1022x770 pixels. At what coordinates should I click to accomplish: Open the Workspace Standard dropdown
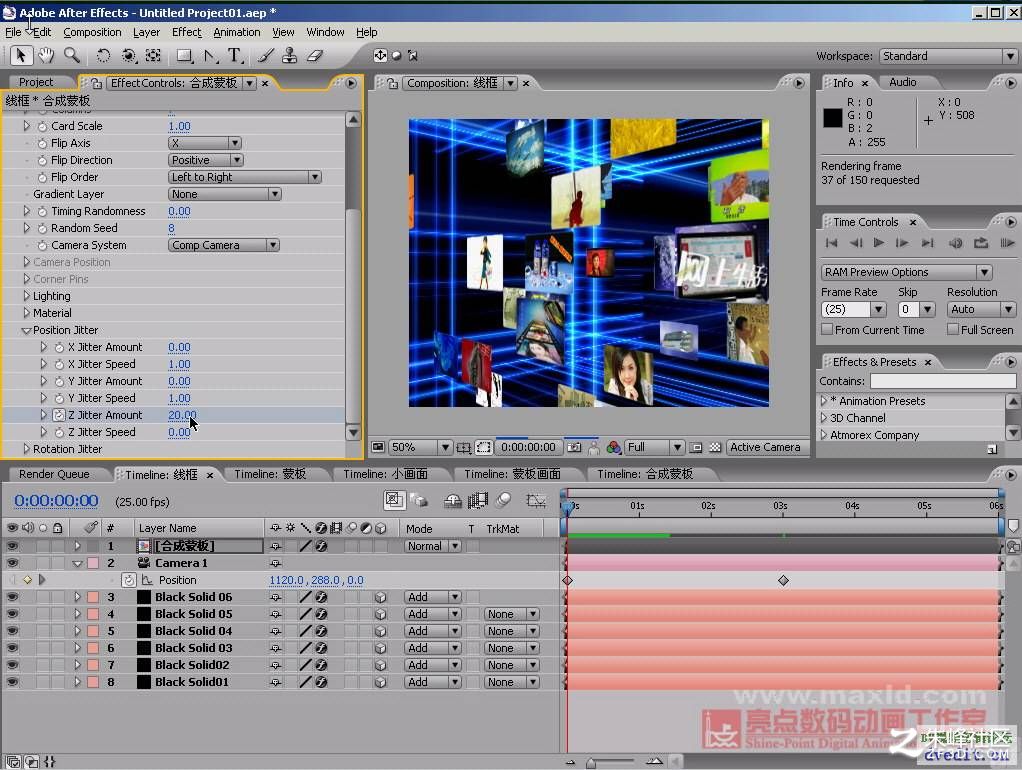pos(948,56)
